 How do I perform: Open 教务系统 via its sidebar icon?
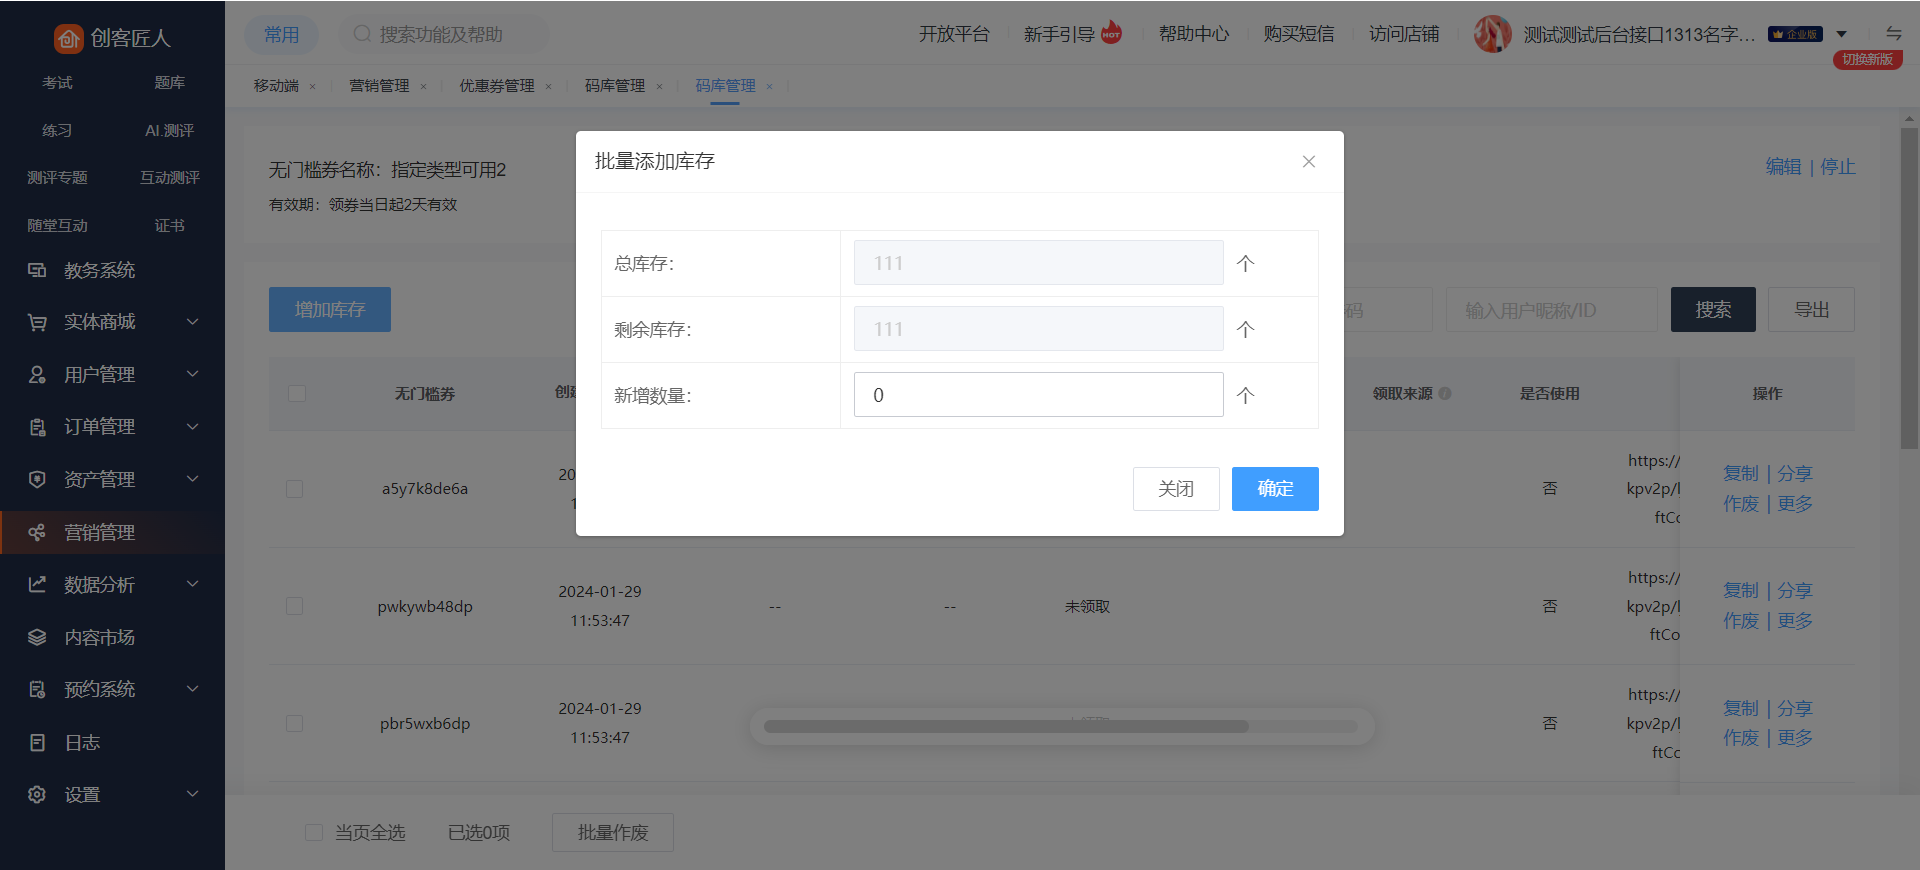[37, 270]
